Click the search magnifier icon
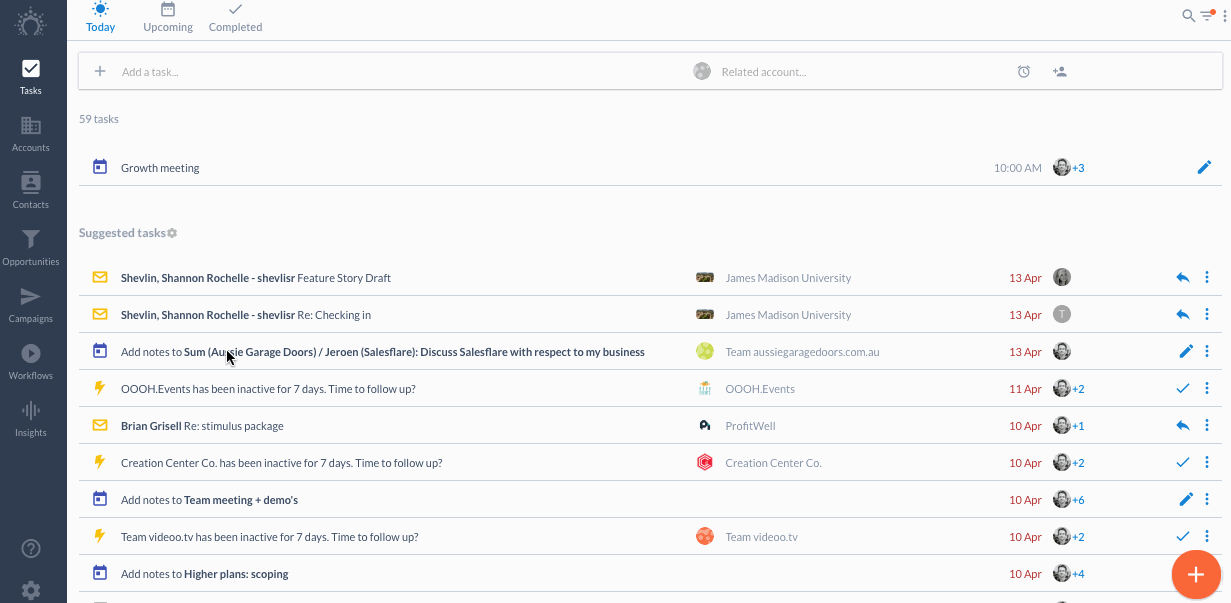The image size is (1231, 603). click(x=1188, y=15)
